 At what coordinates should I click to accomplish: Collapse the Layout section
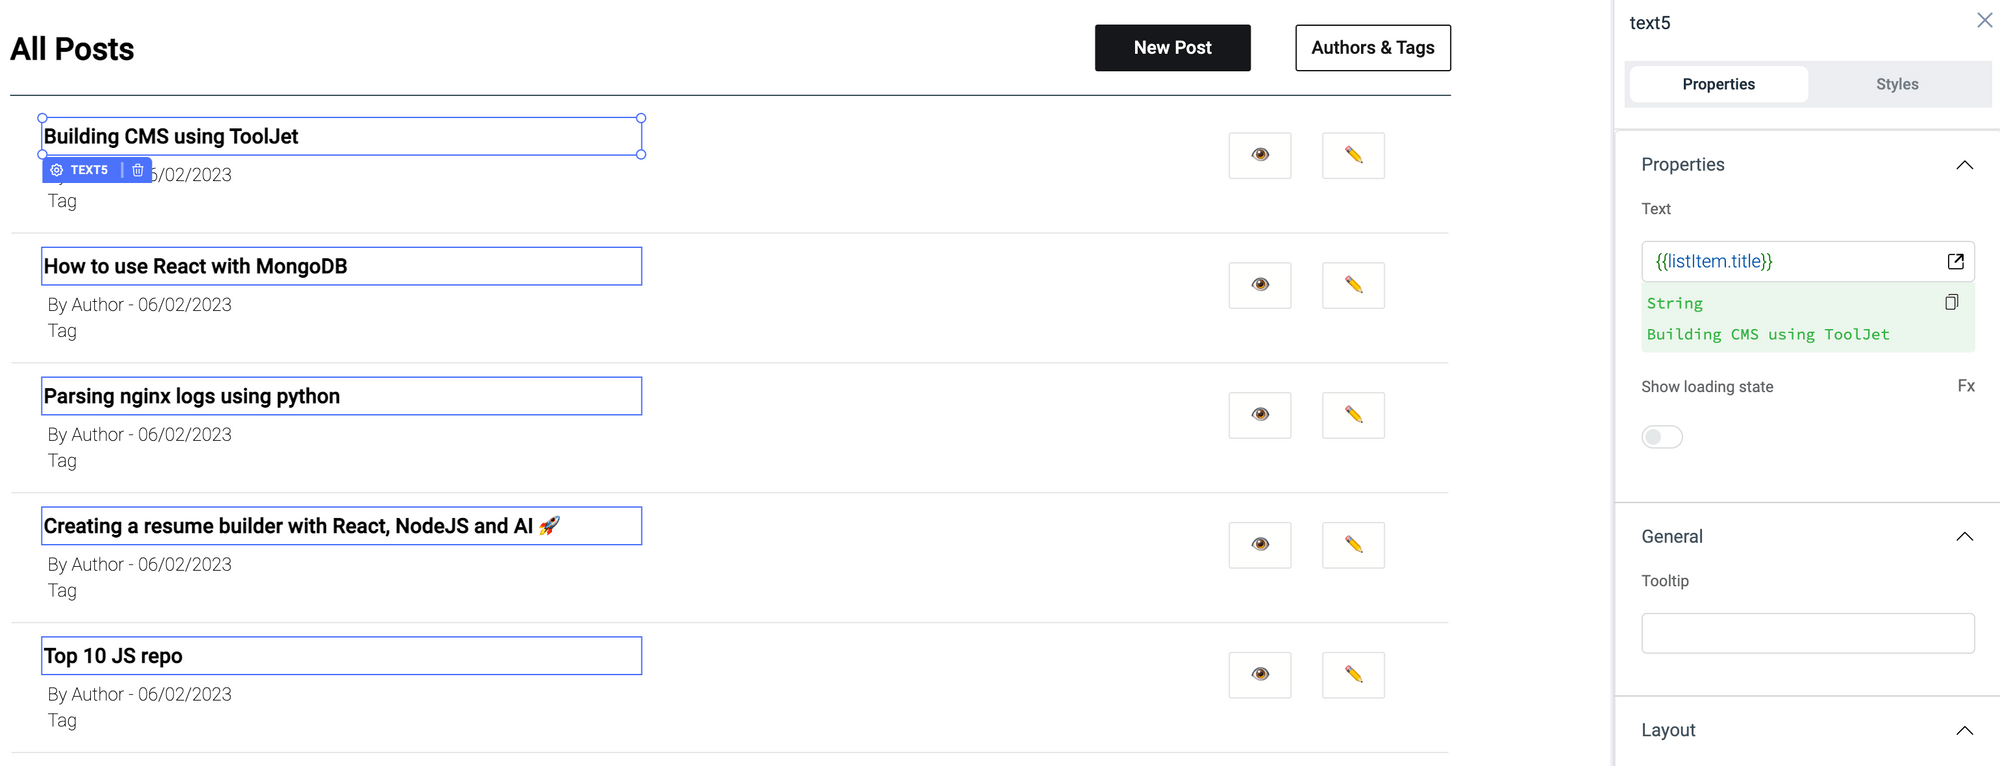point(1964,731)
